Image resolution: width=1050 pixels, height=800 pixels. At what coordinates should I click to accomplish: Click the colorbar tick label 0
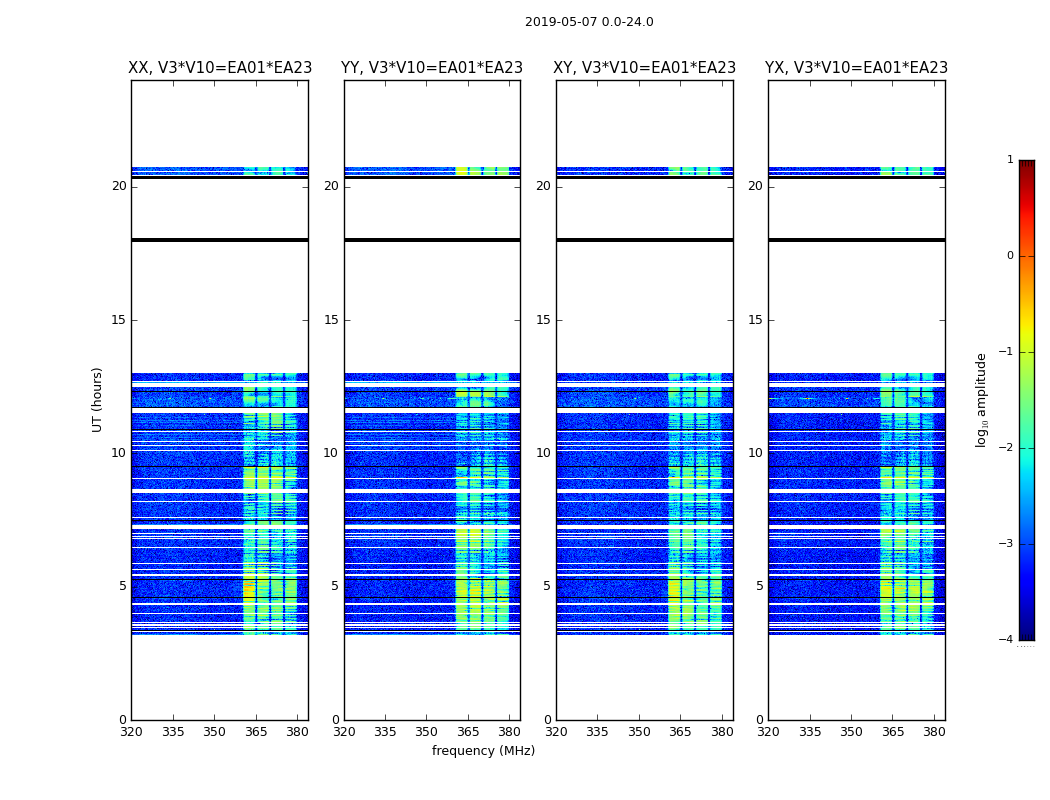(x=1010, y=256)
